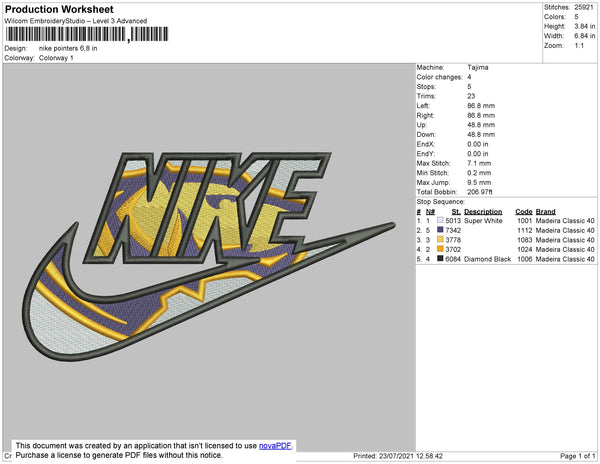Screen dimensions: 600x464
Task: Click the barcode under the worksheet title
Action: tap(87, 34)
